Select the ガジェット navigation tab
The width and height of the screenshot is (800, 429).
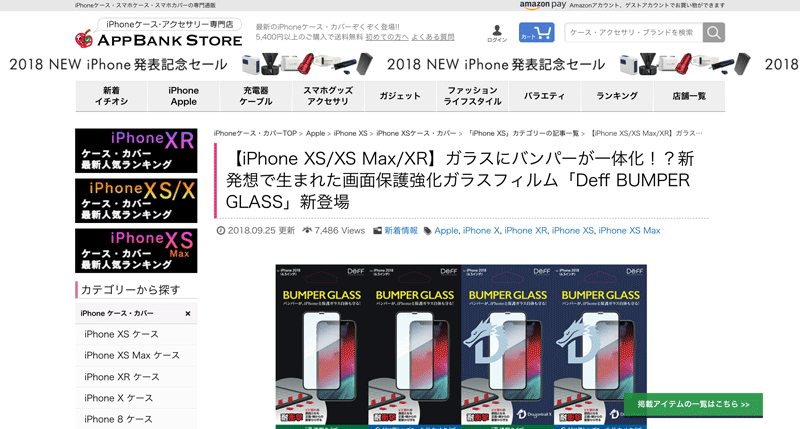pyautogui.click(x=400, y=96)
